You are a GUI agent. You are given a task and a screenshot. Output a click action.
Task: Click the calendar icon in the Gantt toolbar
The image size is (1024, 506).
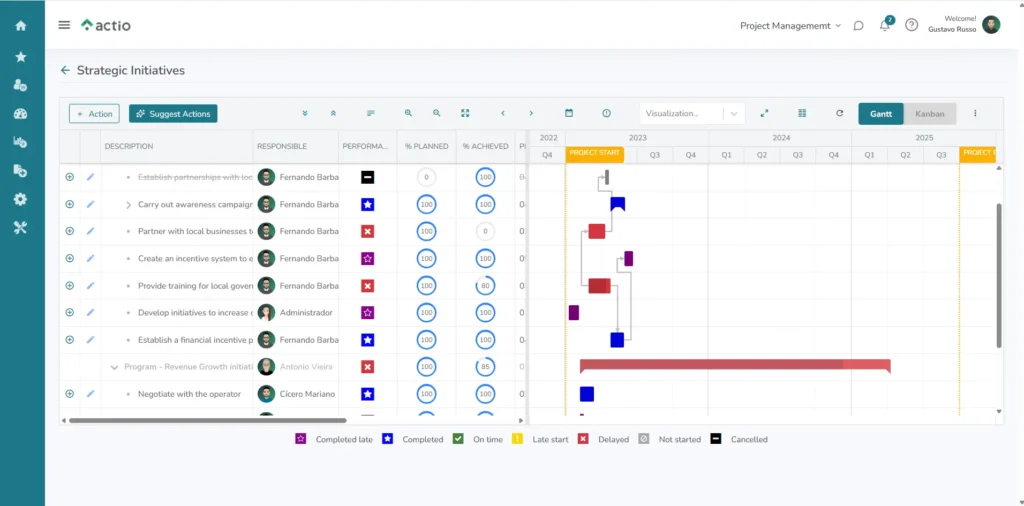569,114
